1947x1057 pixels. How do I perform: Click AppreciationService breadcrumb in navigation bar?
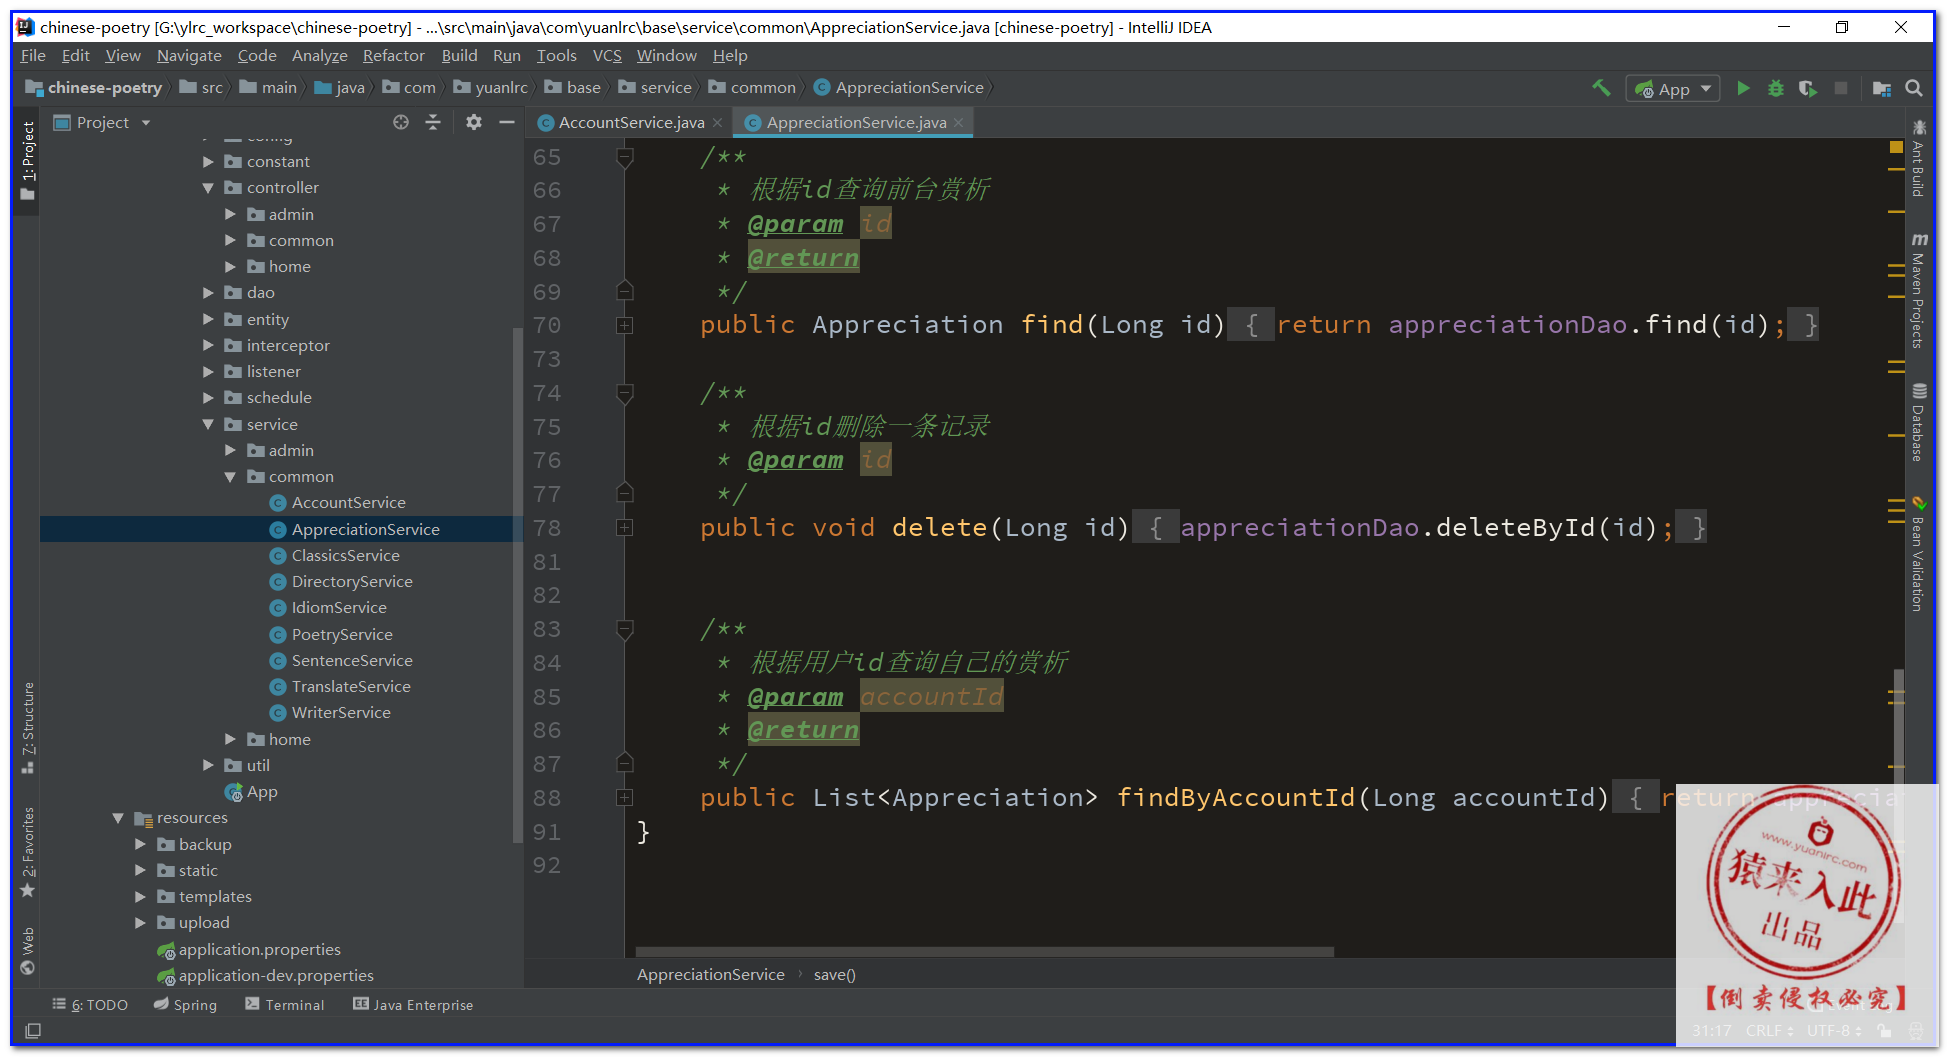(x=899, y=88)
